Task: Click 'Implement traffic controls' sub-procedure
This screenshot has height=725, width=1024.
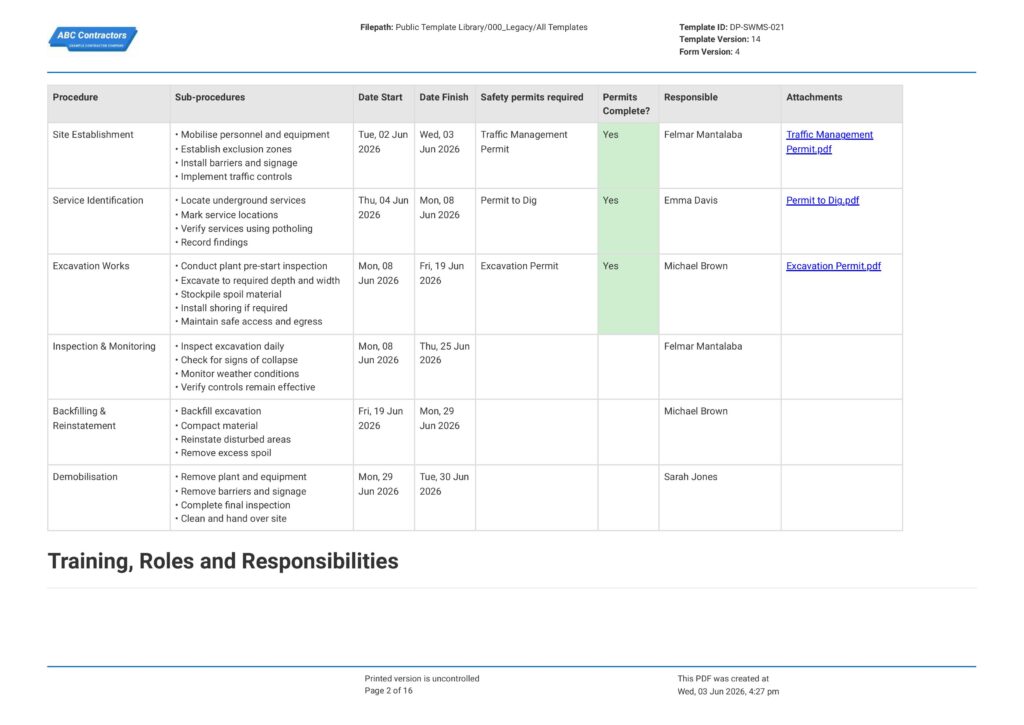Action: pyautogui.click(x=233, y=176)
